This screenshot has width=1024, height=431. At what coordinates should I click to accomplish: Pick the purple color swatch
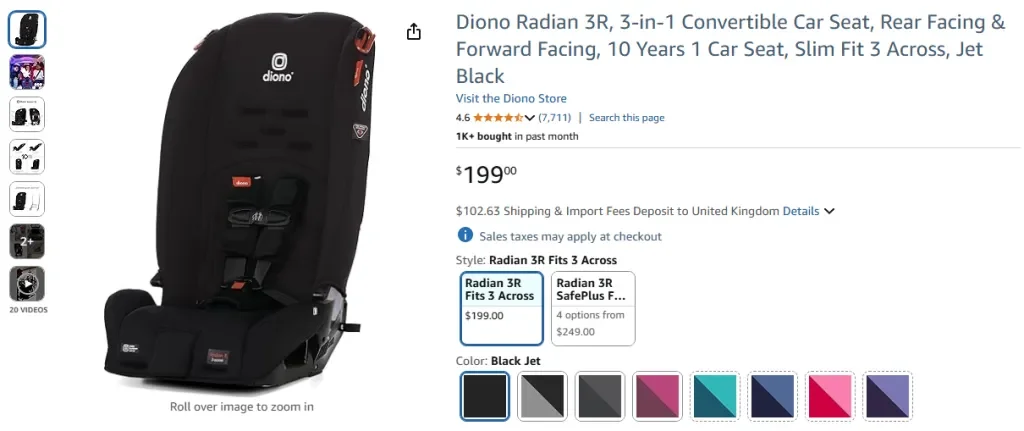(x=888, y=396)
